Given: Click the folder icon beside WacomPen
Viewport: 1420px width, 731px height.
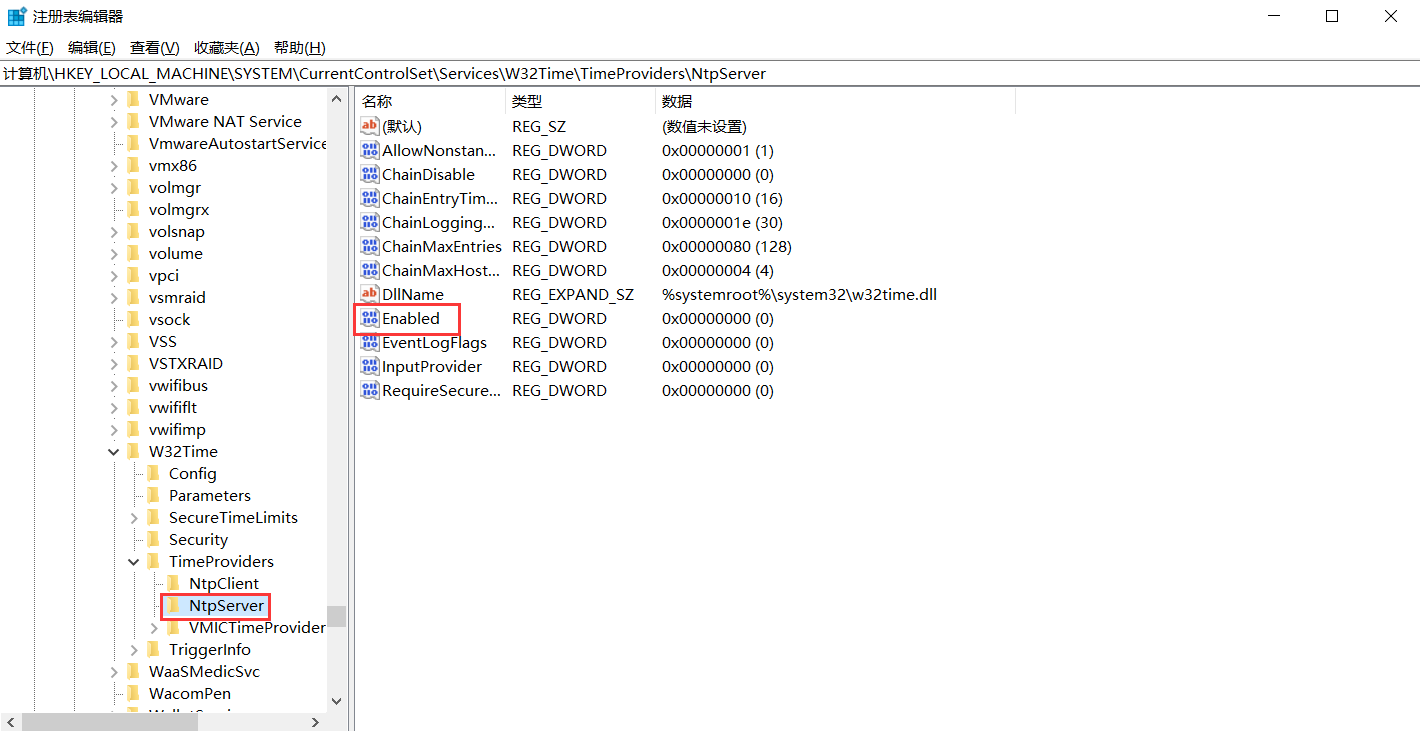Looking at the screenshot, I should pyautogui.click(x=133, y=694).
